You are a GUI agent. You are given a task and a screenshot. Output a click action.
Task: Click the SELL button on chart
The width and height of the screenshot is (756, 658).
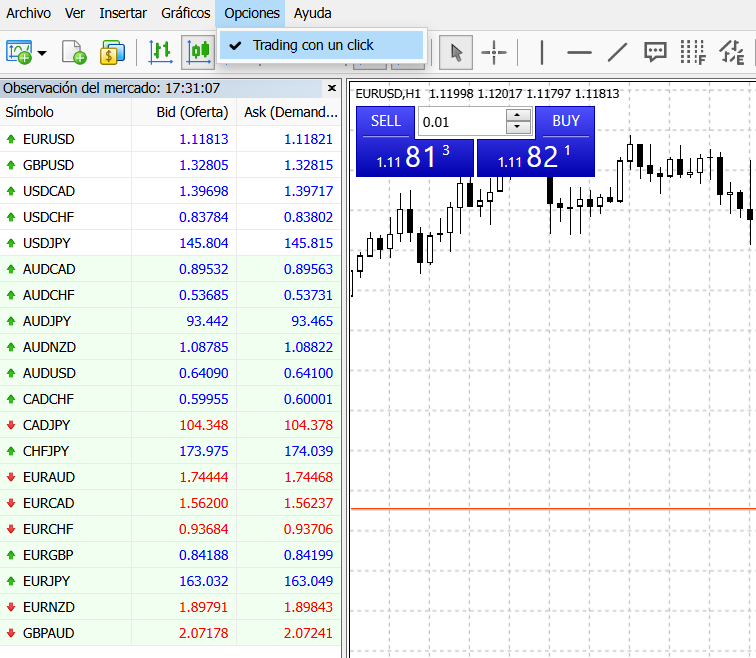386,121
